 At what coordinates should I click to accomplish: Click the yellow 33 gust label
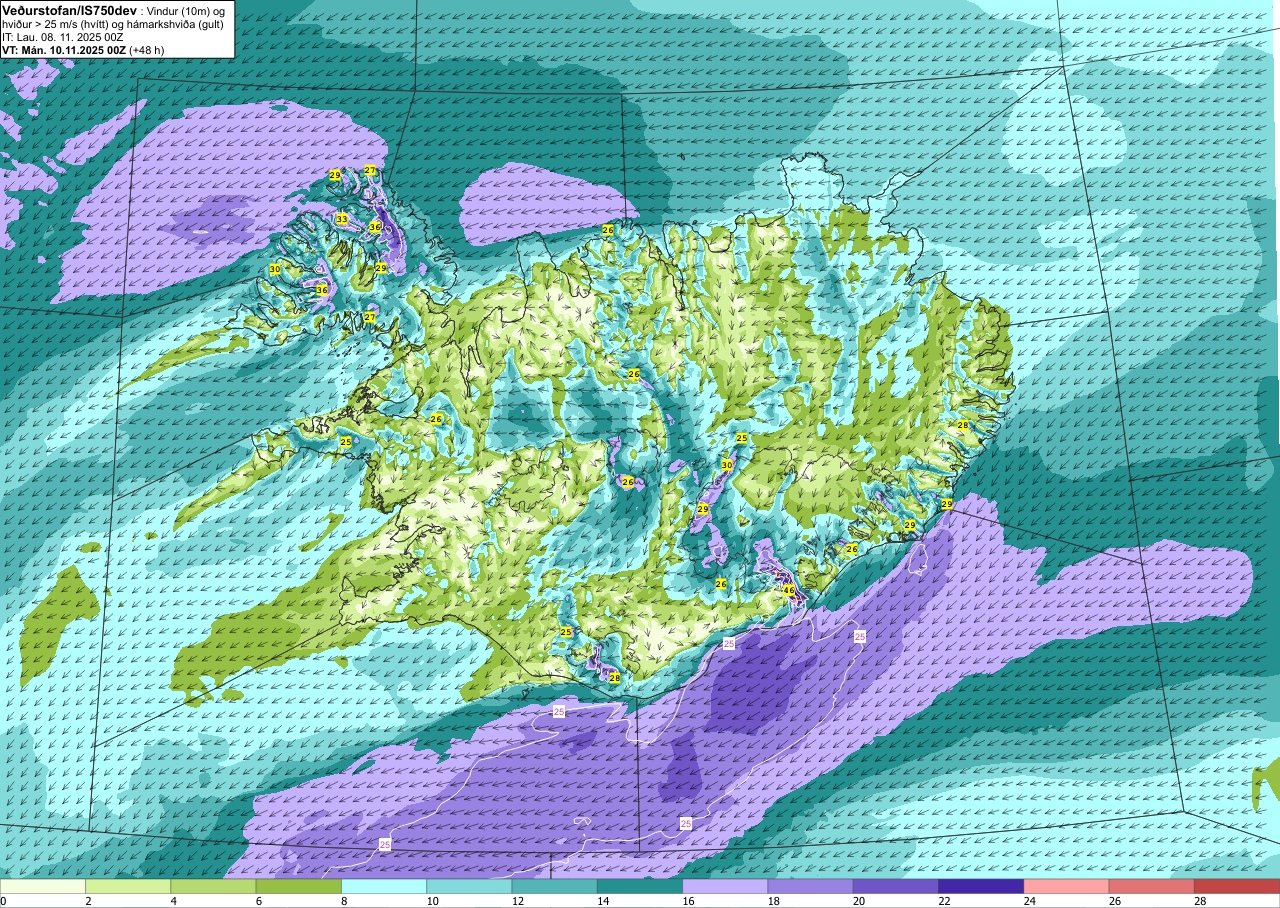click(342, 219)
